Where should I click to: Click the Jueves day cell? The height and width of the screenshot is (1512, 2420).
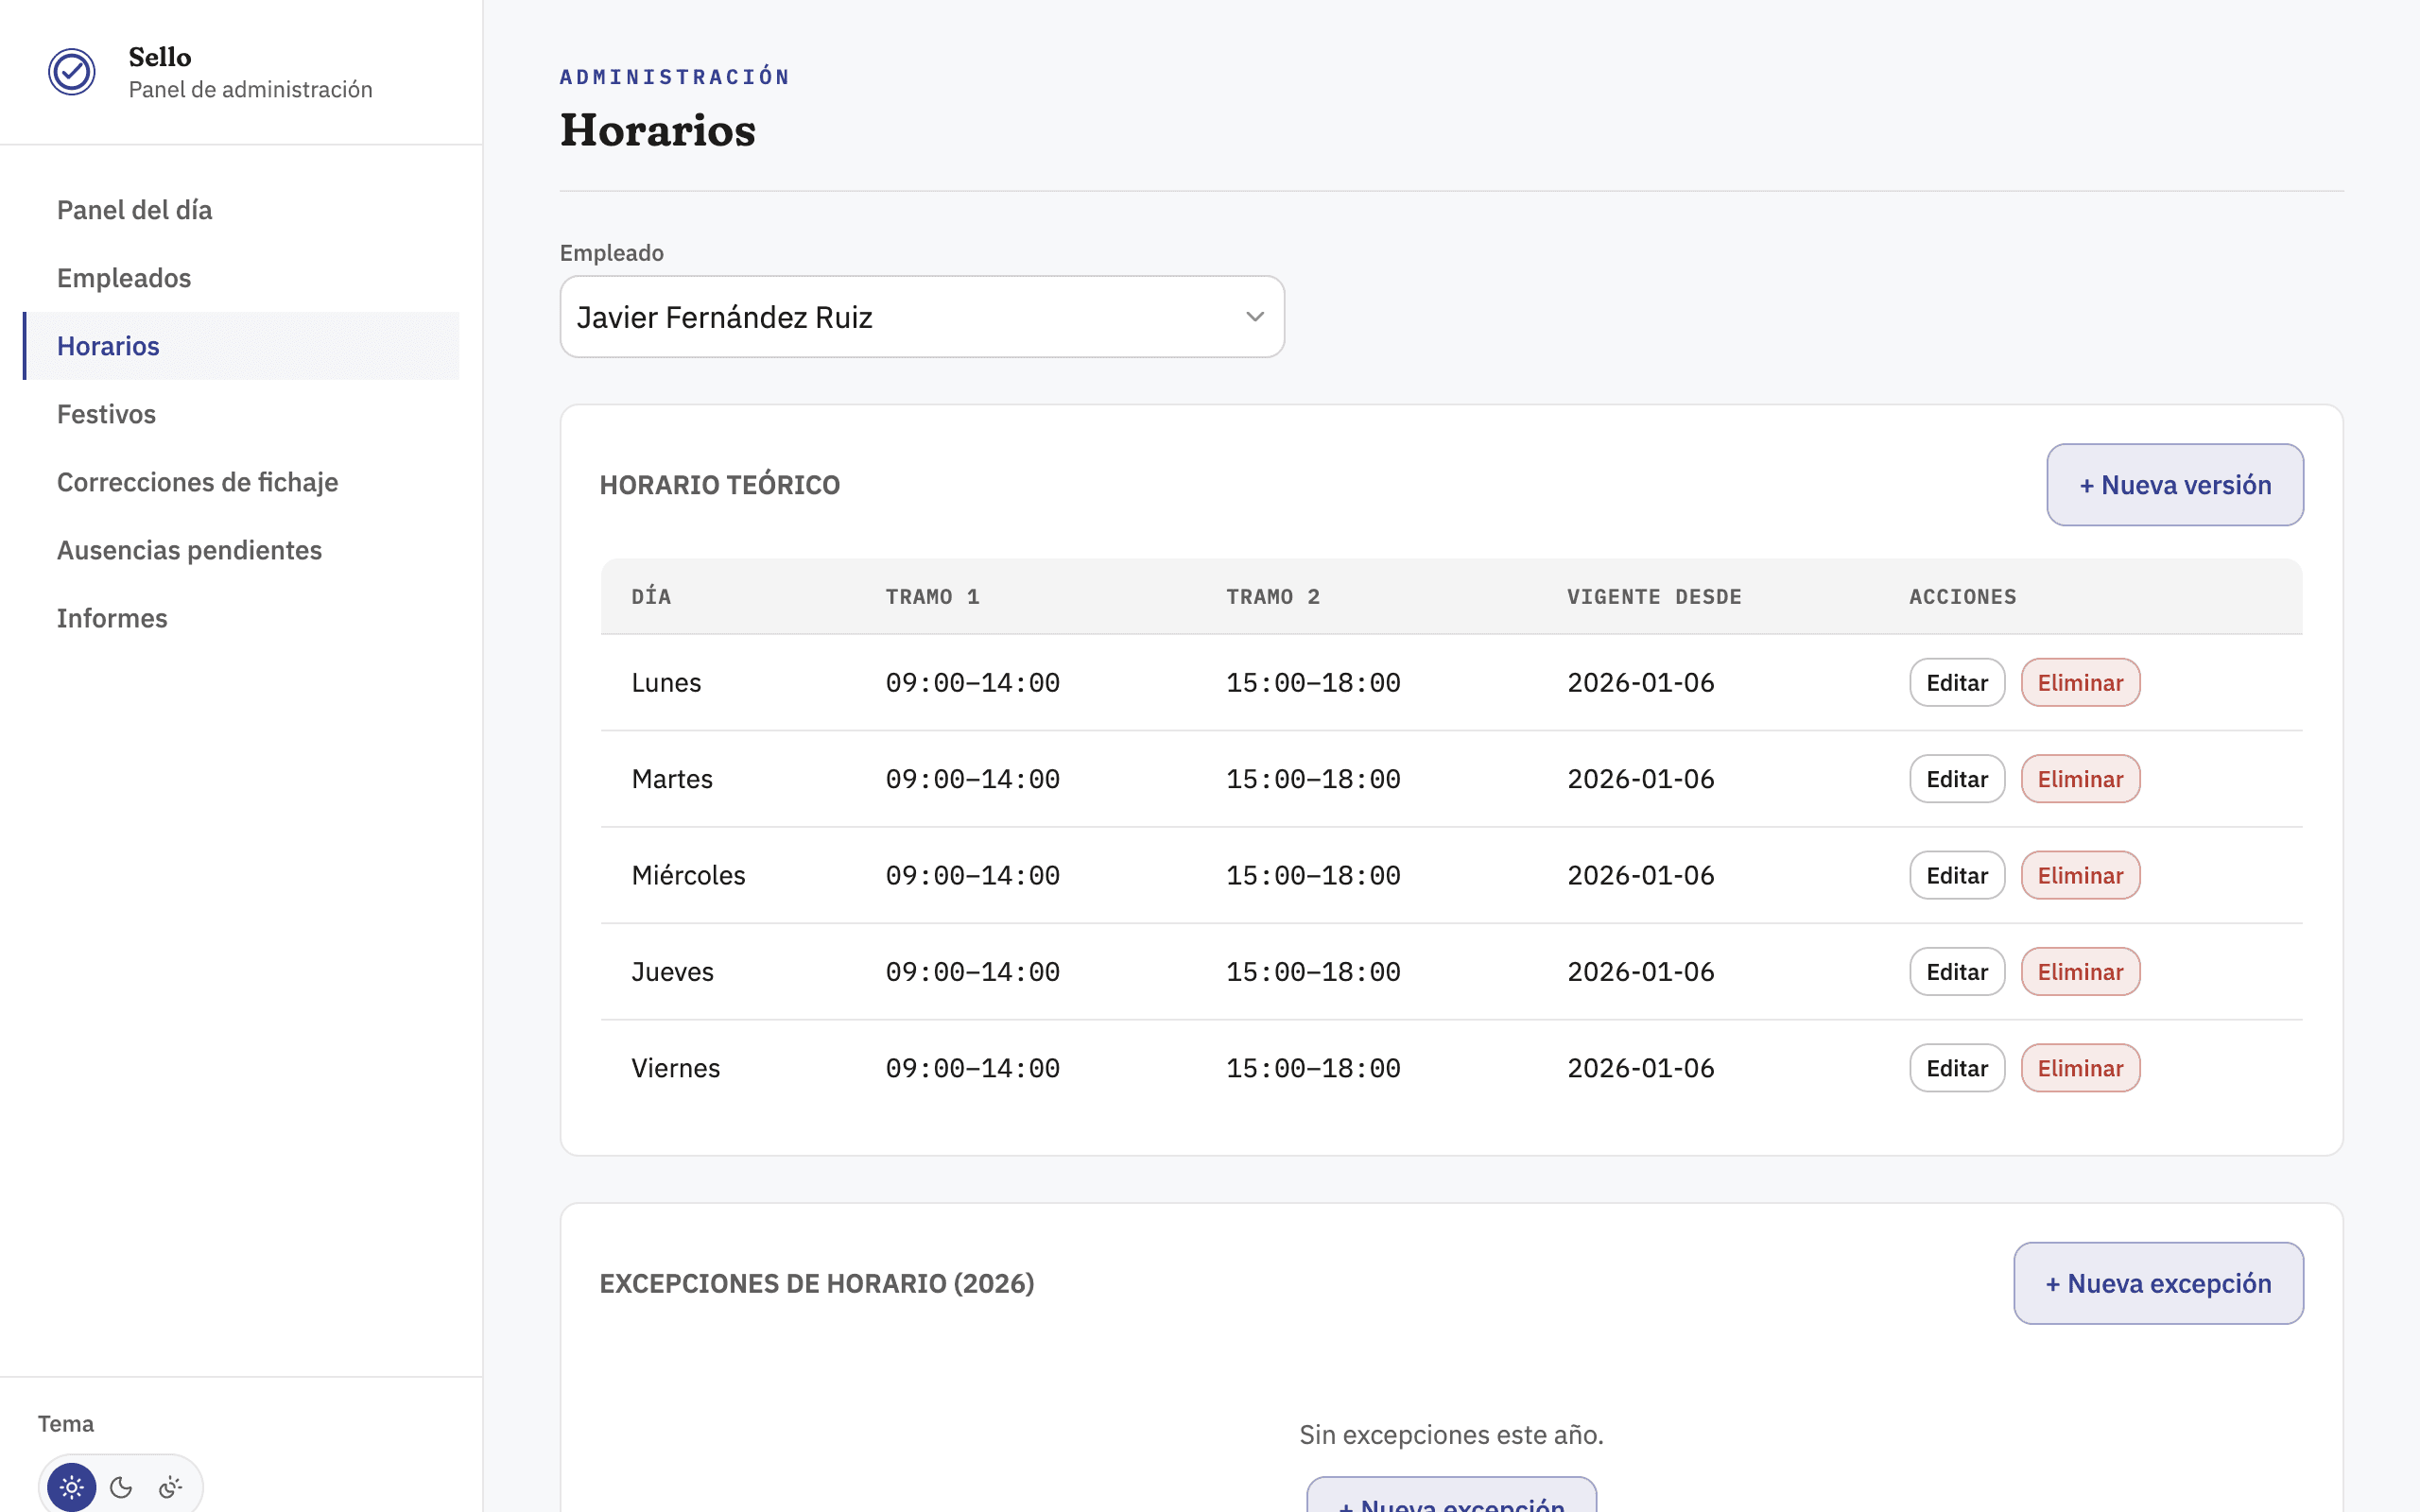click(x=672, y=972)
